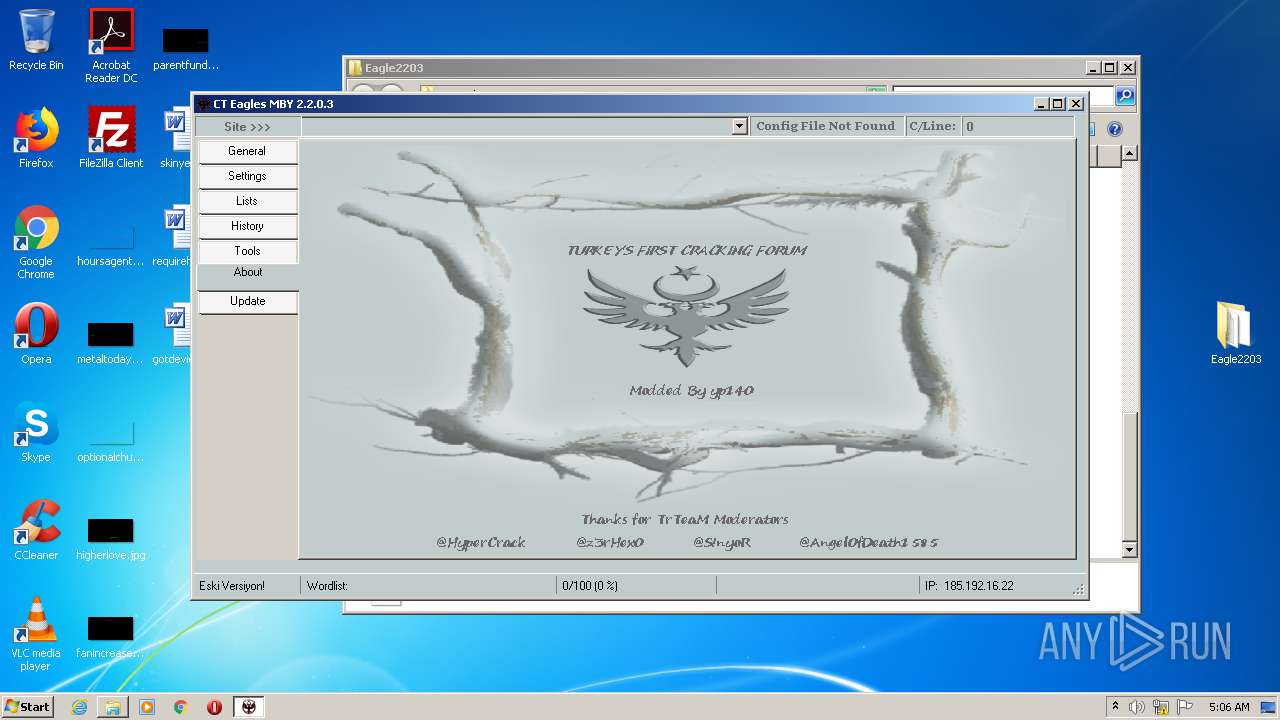Select the optionalchu desktop file
1280x720 pixels.
tap(111, 440)
